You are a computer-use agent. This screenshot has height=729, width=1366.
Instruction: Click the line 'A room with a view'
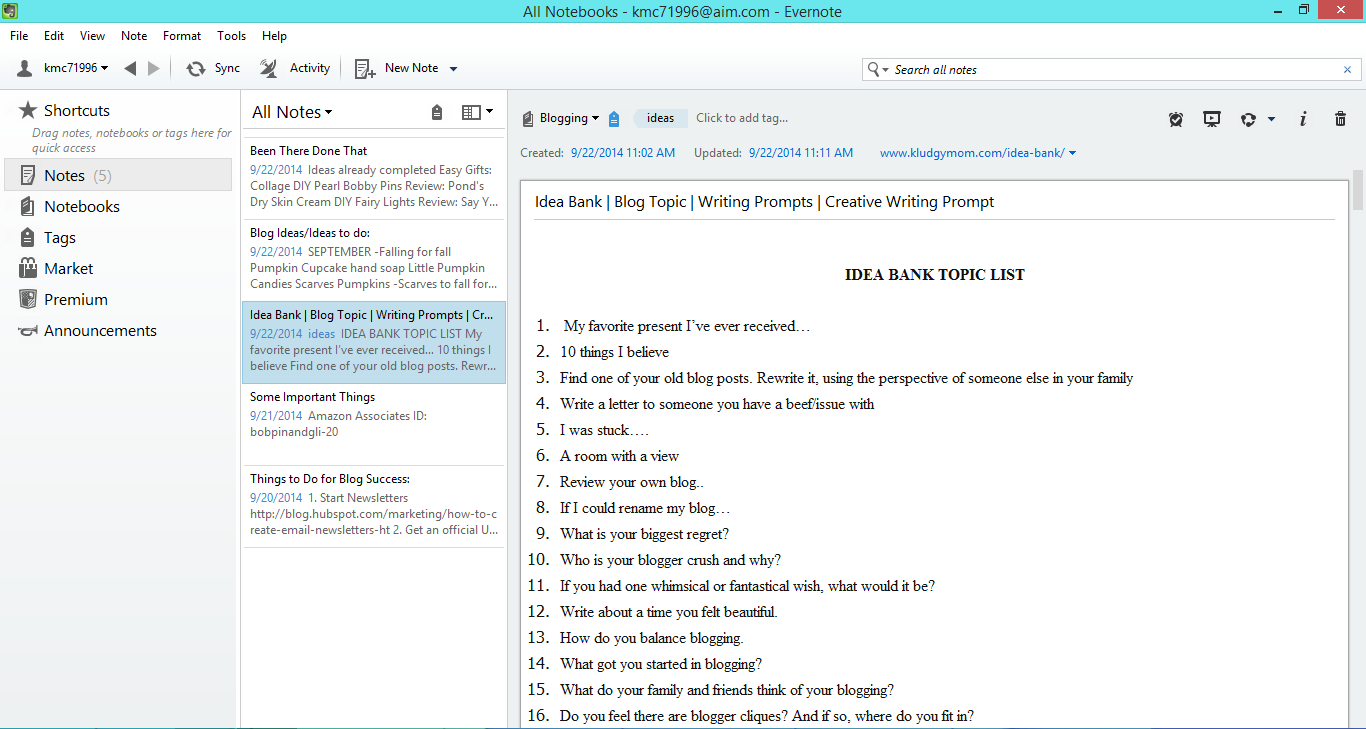point(619,456)
